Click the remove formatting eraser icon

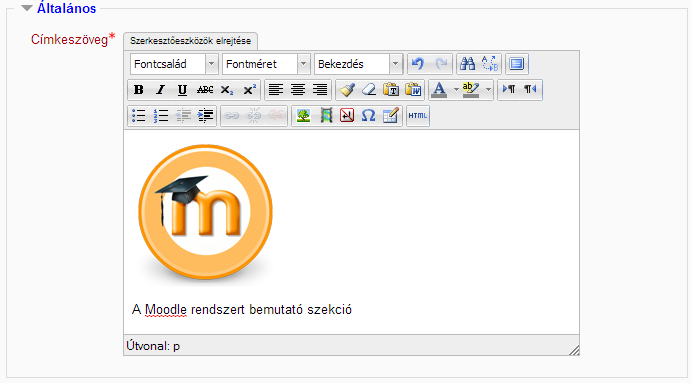pos(369,90)
